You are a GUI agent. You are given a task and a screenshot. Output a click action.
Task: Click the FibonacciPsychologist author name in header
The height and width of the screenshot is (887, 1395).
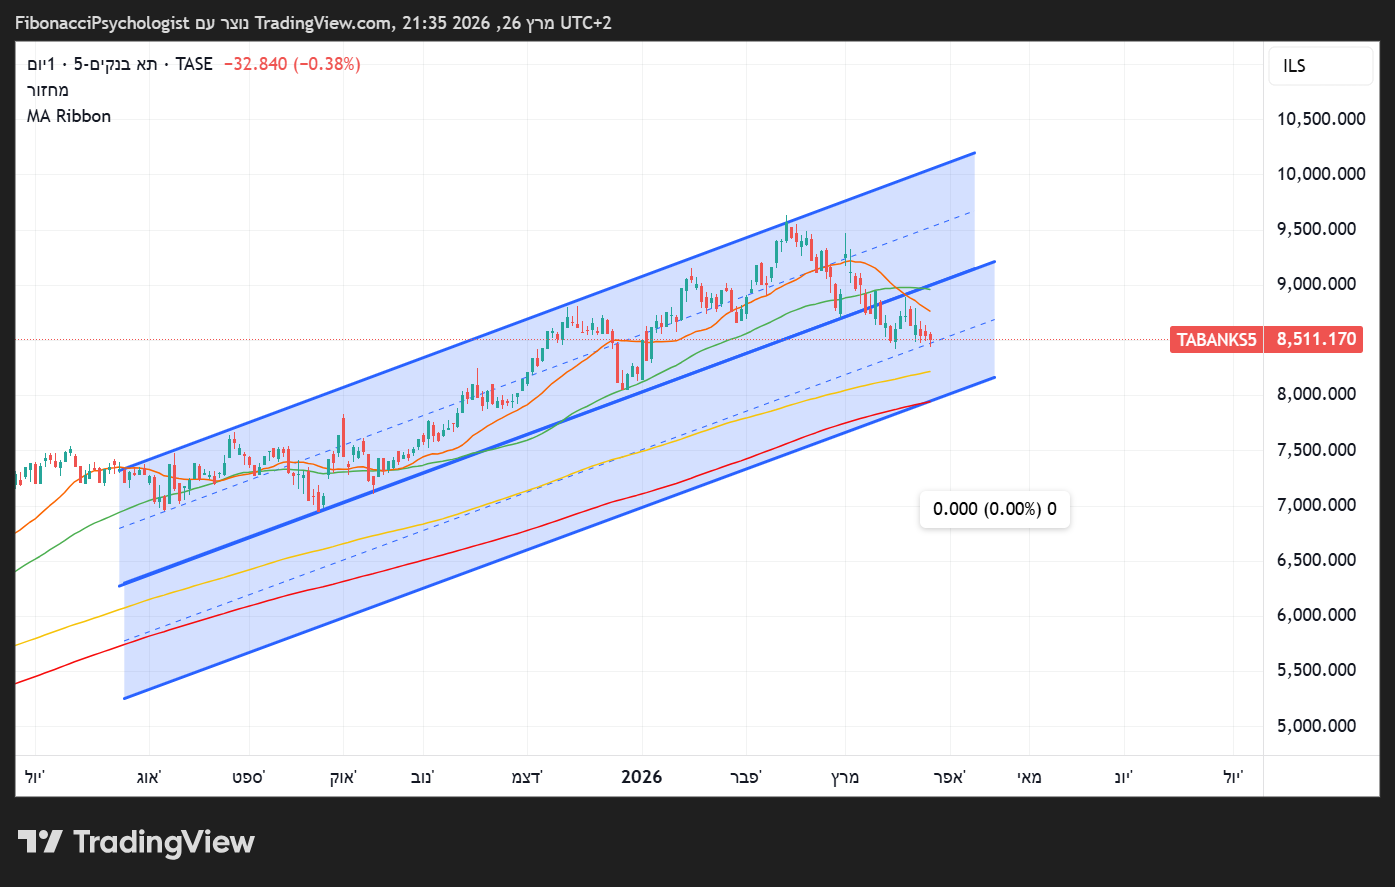click(x=102, y=23)
